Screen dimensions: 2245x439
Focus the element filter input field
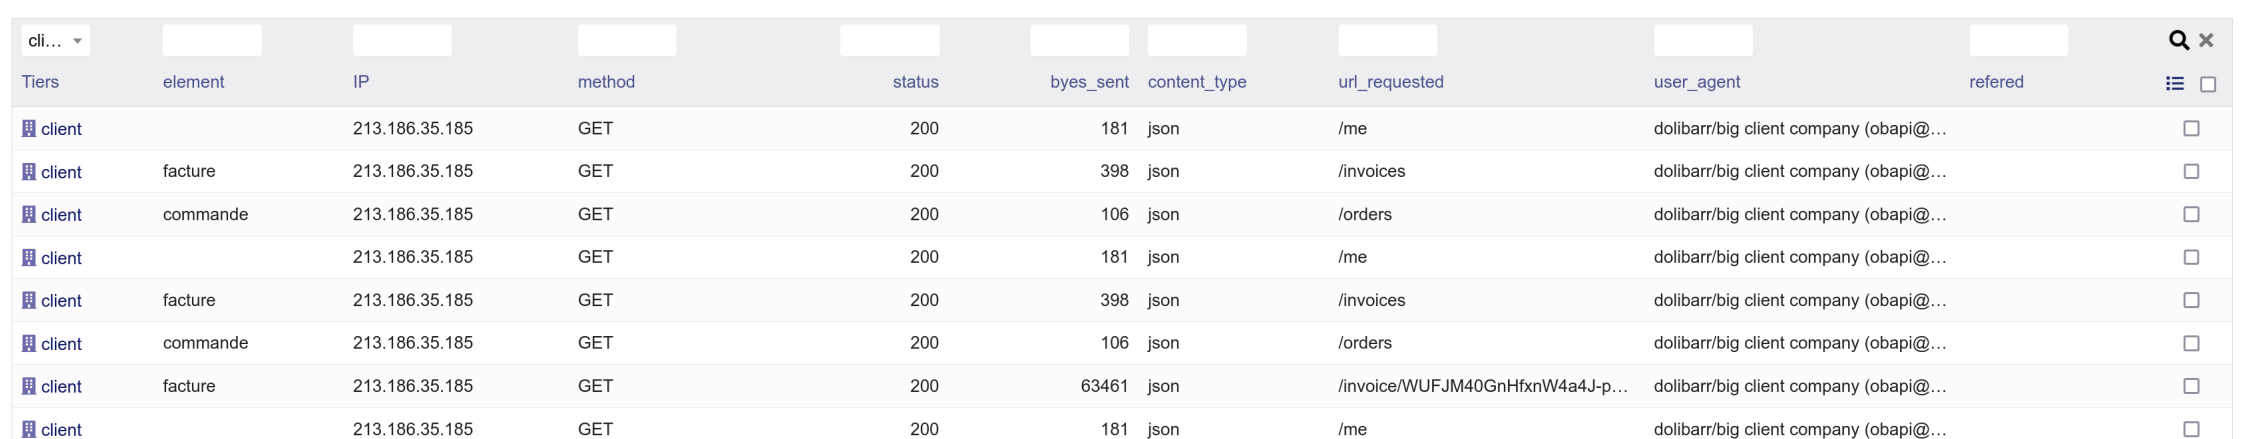(212, 41)
